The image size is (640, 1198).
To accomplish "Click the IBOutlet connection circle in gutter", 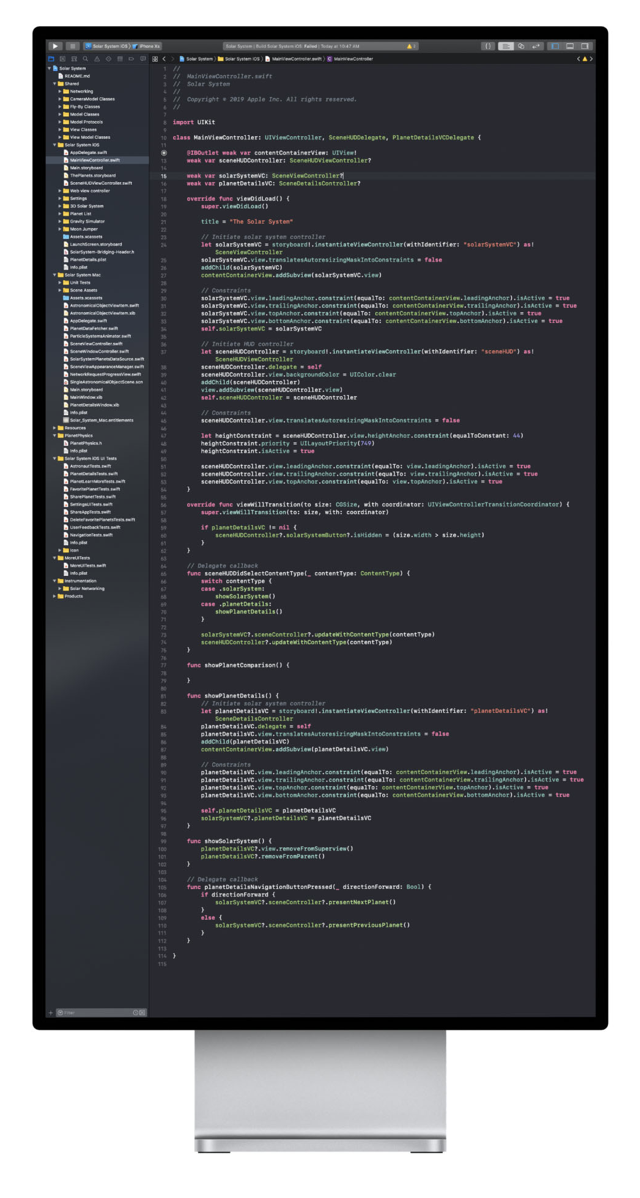I will pos(164,152).
